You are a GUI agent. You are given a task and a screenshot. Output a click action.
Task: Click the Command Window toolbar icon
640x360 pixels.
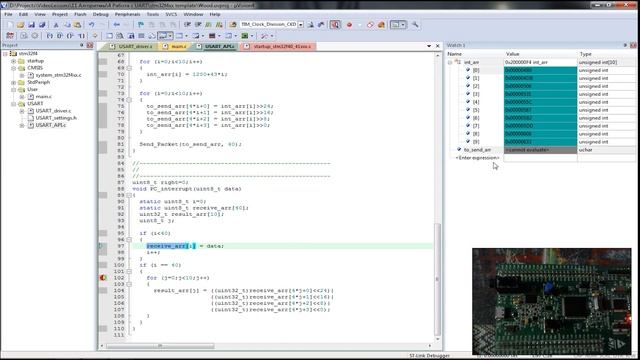tap(109, 36)
